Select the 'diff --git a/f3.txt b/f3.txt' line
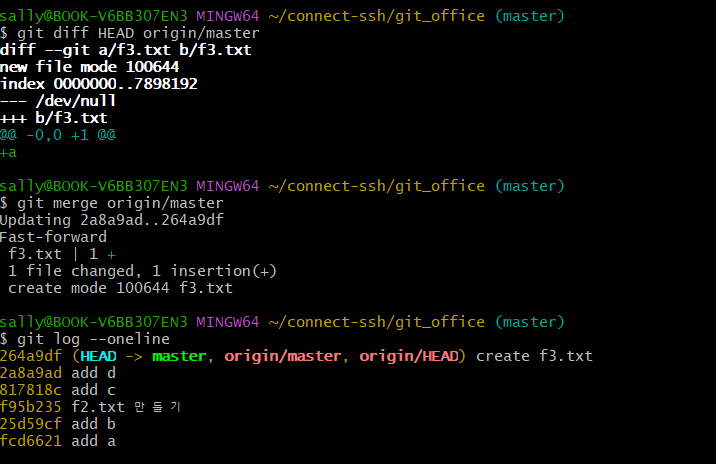 [x=126, y=50]
